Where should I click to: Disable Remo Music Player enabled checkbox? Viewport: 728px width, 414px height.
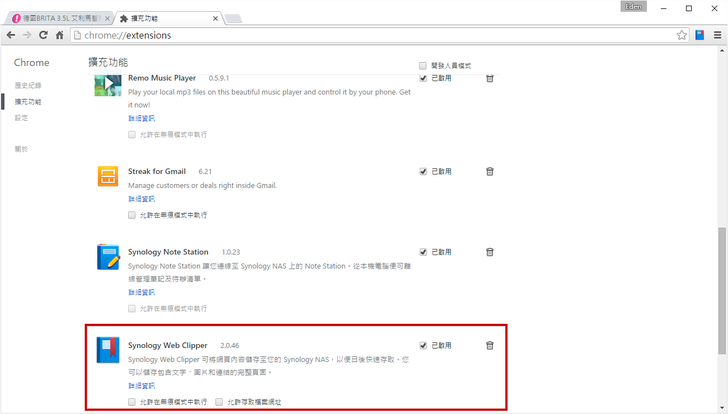tap(423, 78)
